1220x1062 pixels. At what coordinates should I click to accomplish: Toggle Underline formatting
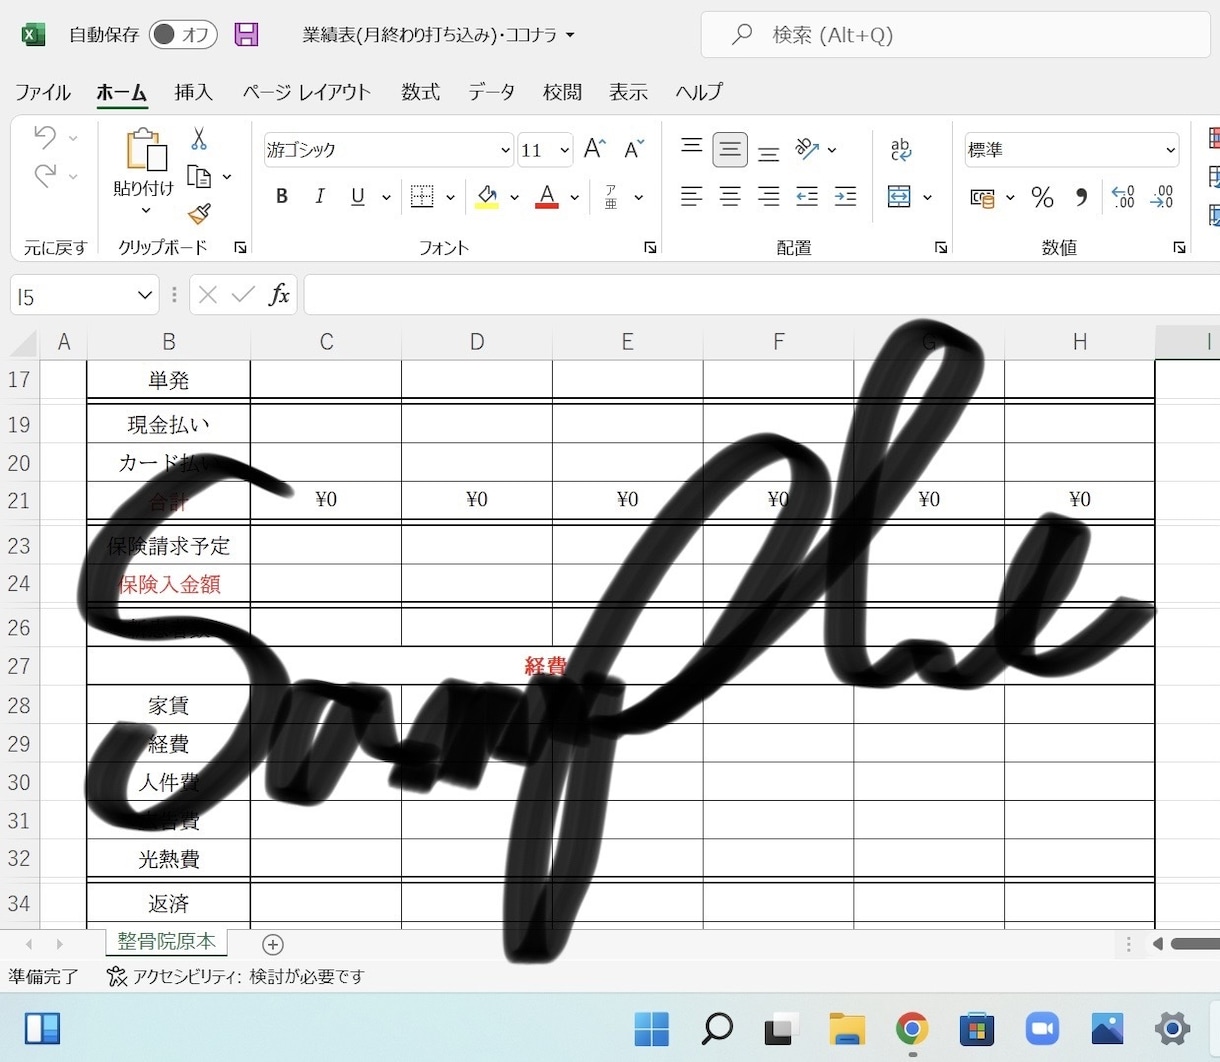tap(358, 197)
